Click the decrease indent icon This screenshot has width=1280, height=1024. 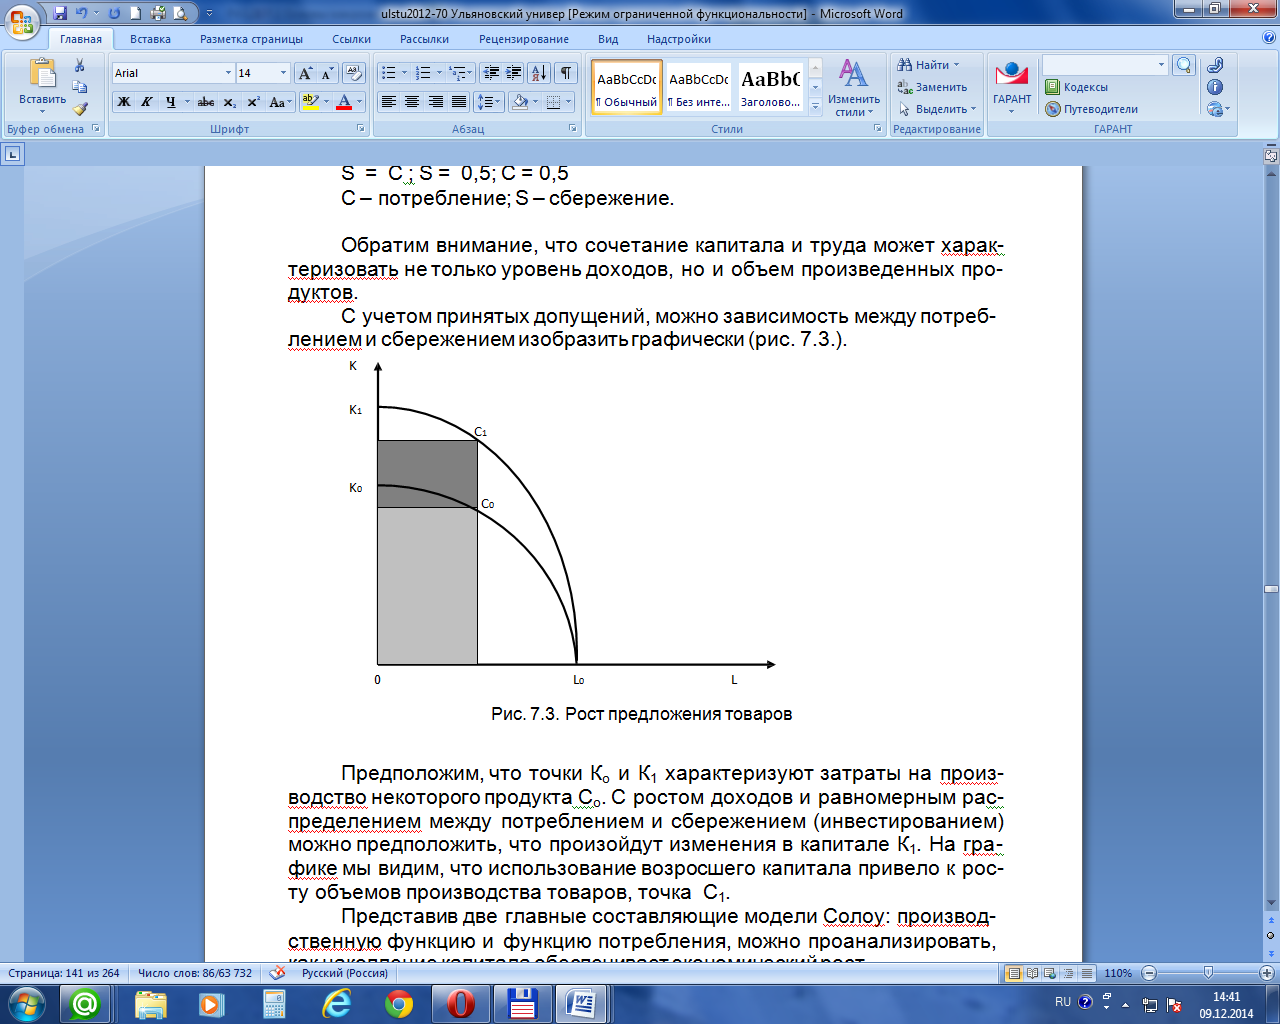491,73
